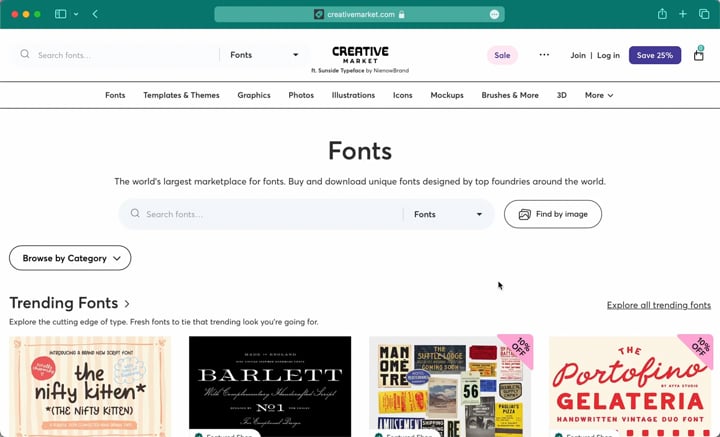The width and height of the screenshot is (720, 437).
Task: Open the header Fonts category dropdown
Action: [x=264, y=55]
